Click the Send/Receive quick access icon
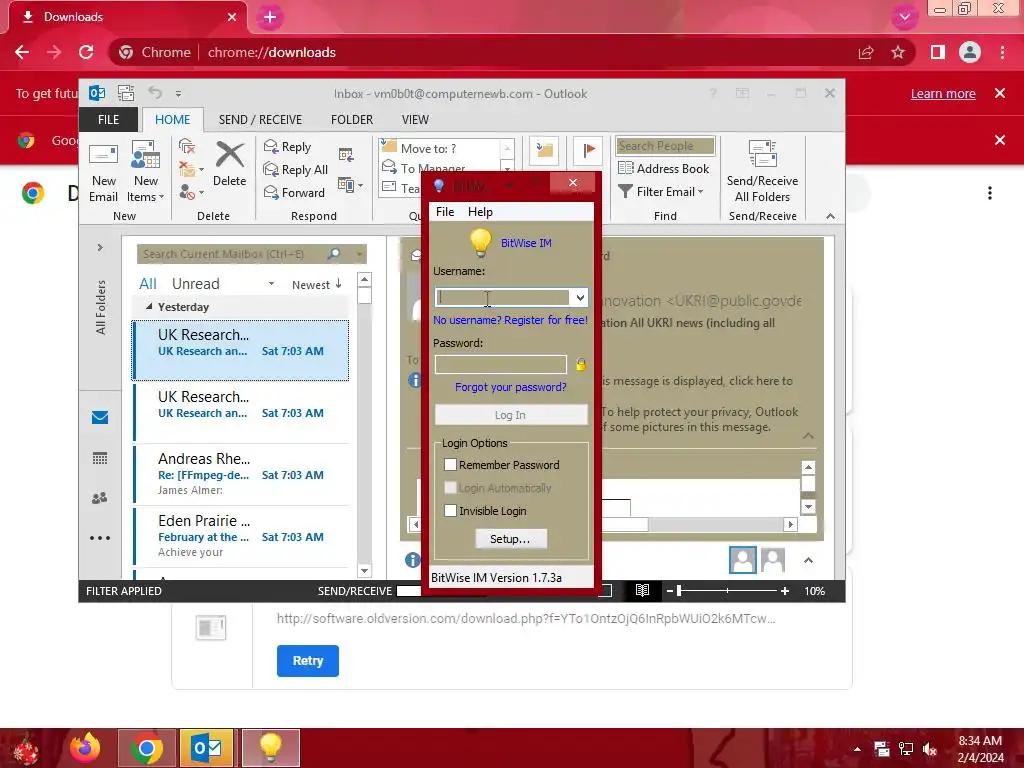 pos(126,93)
